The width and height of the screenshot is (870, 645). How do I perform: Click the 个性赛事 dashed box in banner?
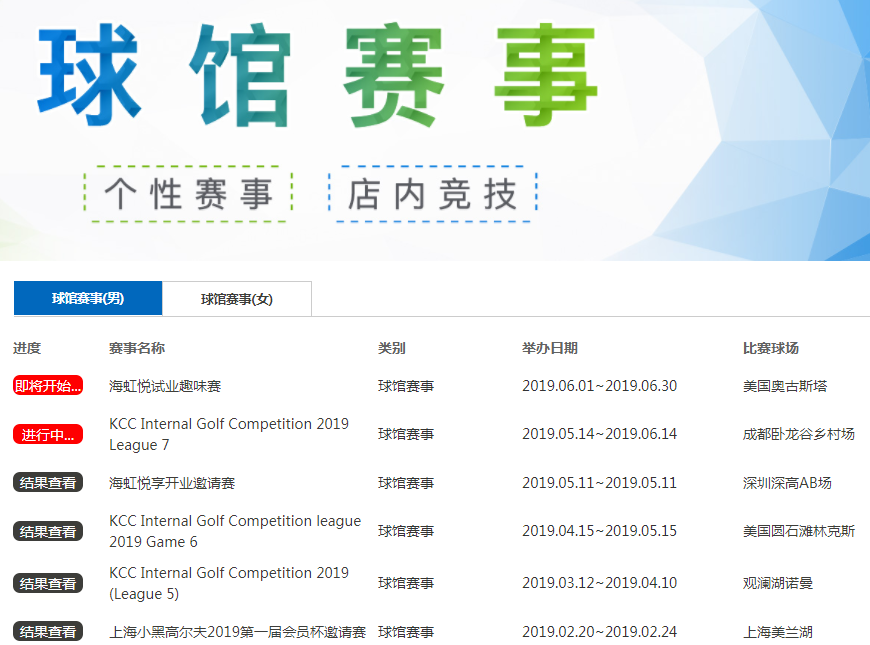click(x=188, y=194)
